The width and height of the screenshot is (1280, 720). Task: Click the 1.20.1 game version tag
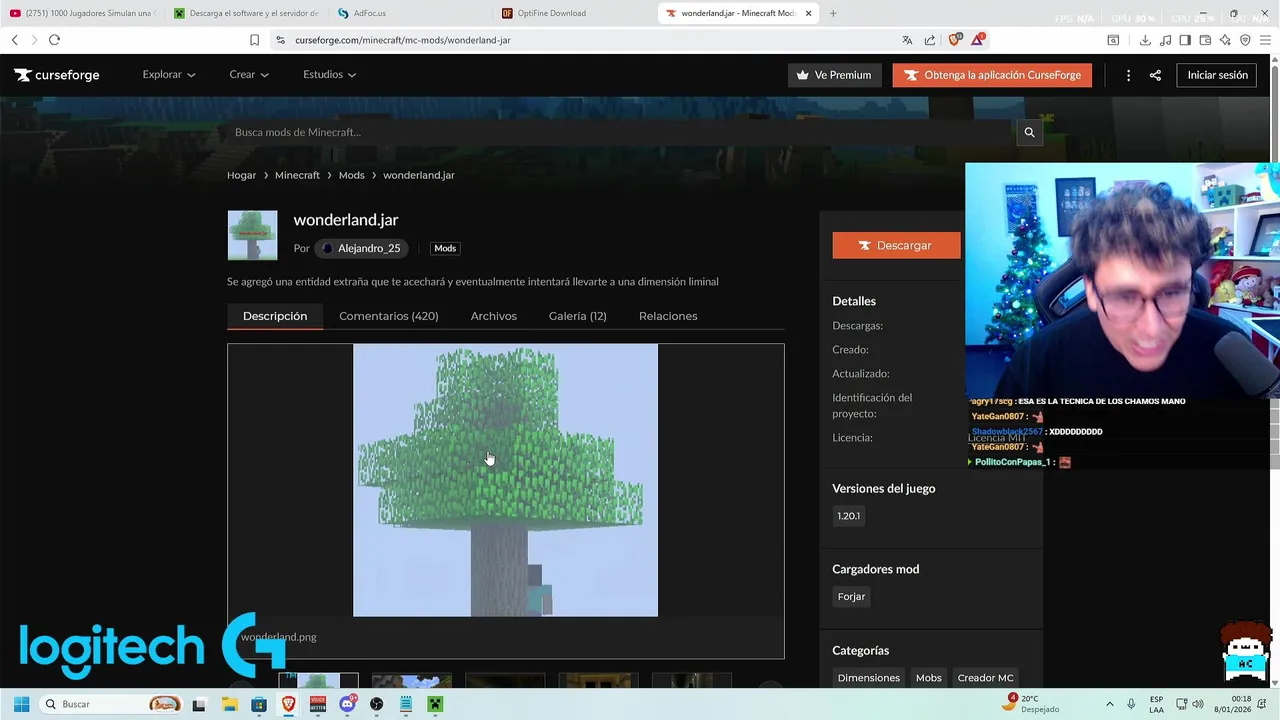(x=848, y=516)
